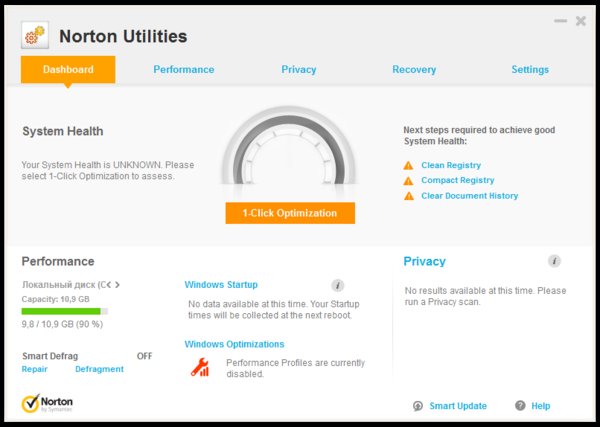Click the Smart Defrag Repair link

35,369
